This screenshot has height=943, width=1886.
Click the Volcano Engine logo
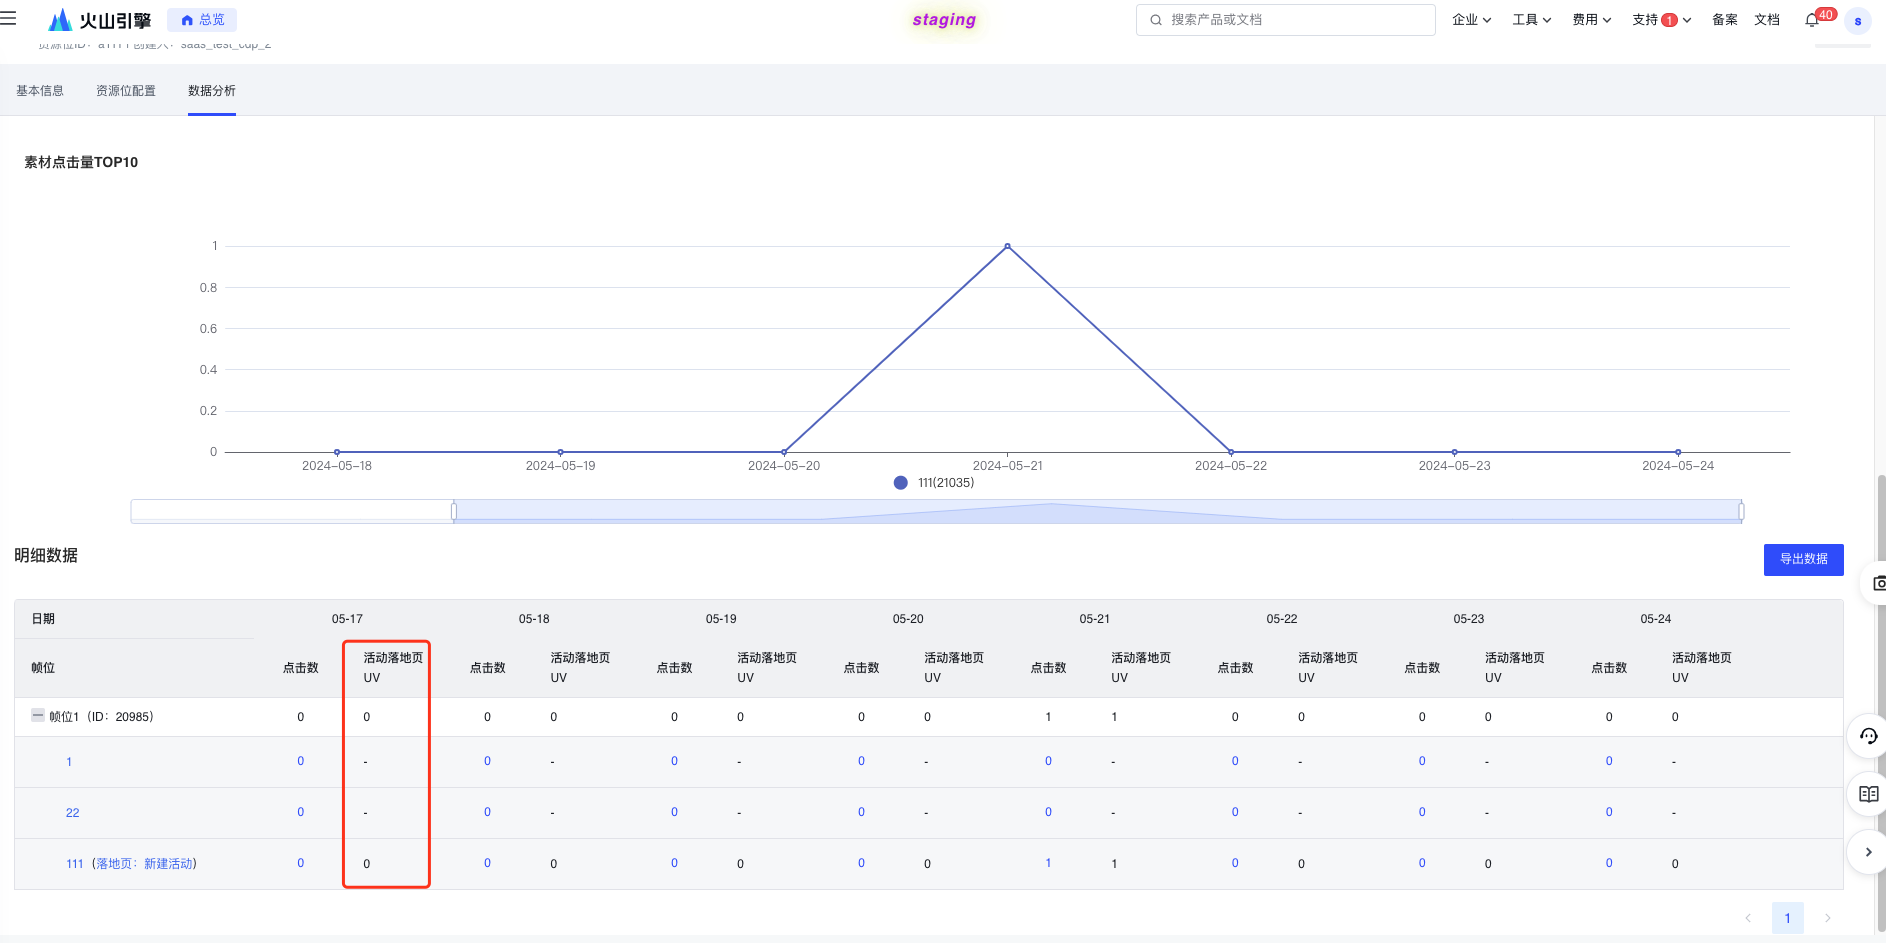coord(100,20)
